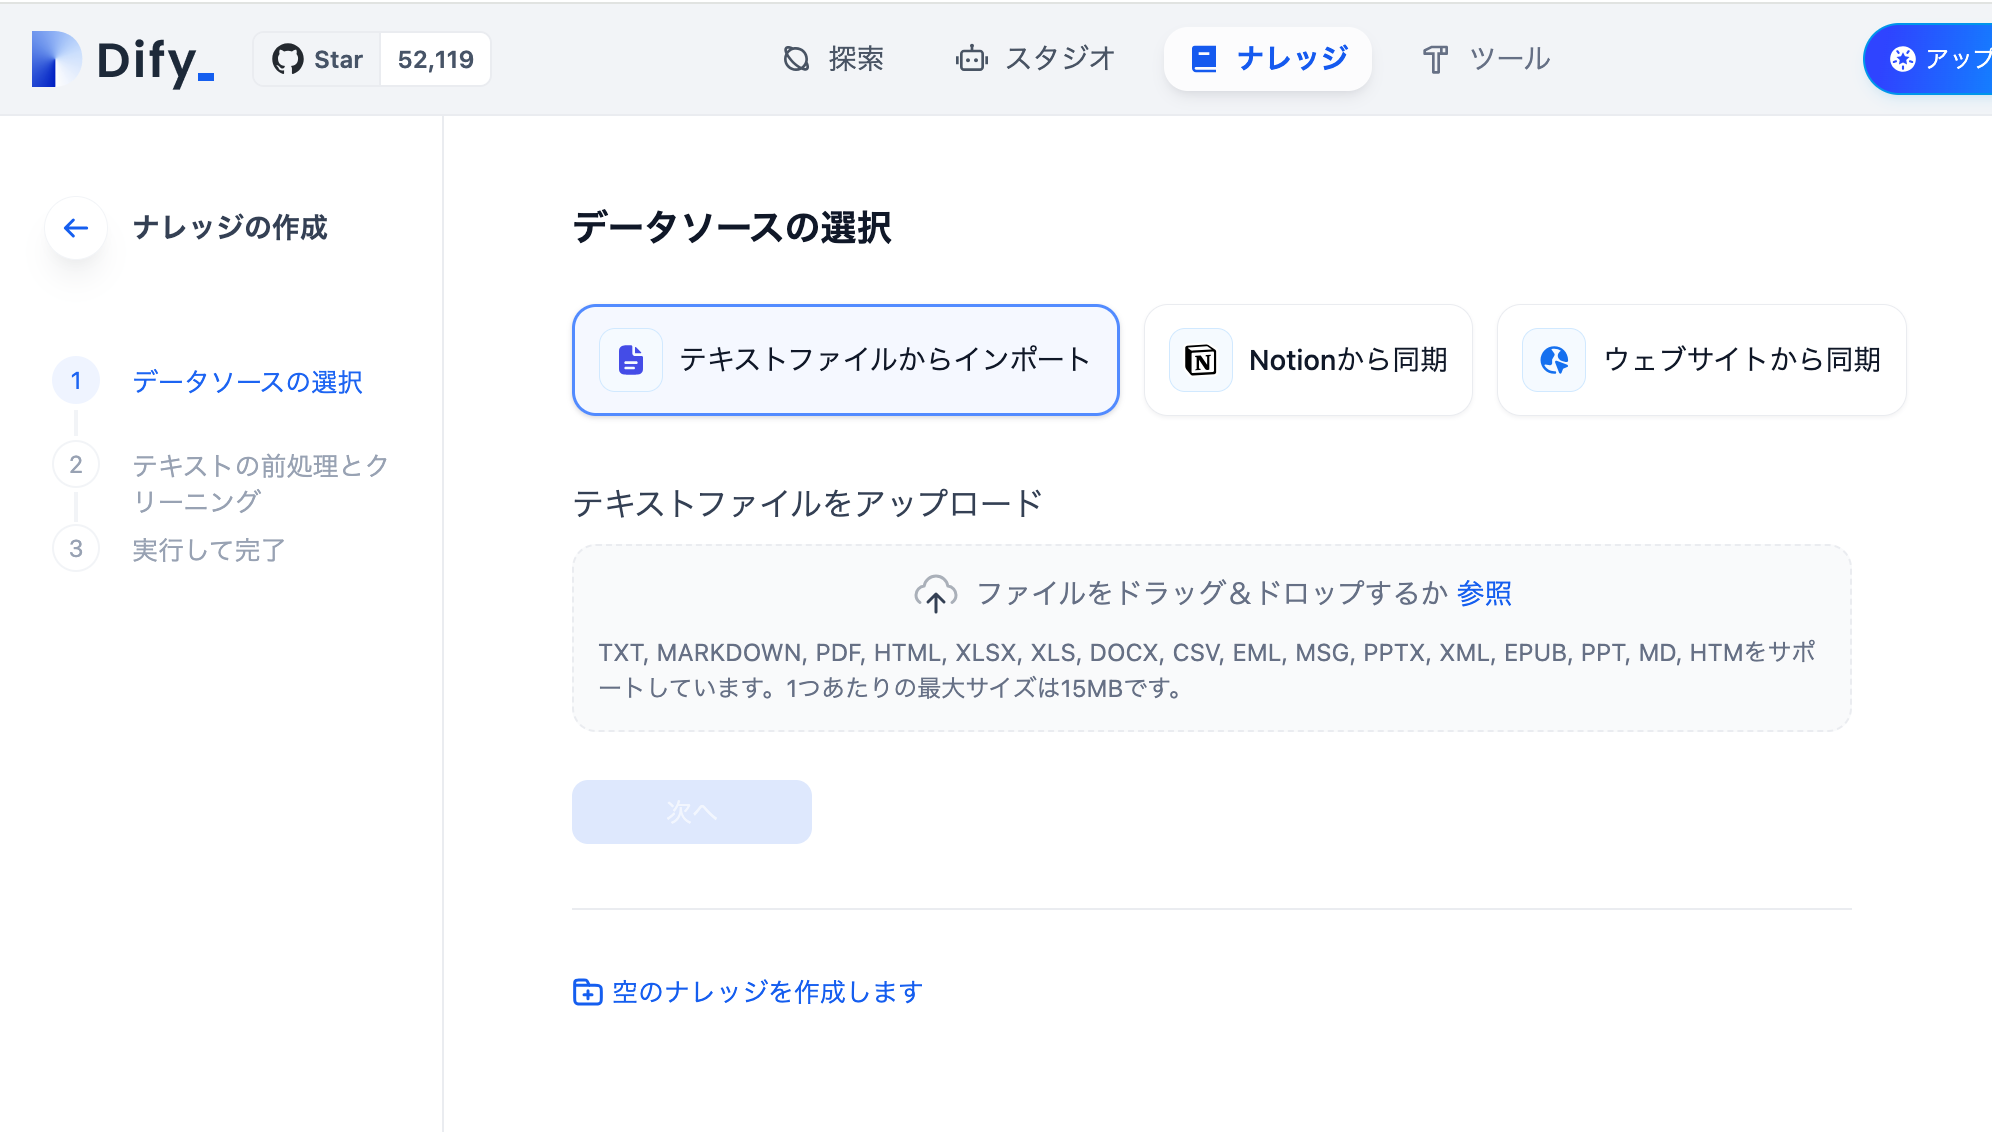Select the ウェブサイトから同期 data source
The image size is (1992, 1132).
1700,360
